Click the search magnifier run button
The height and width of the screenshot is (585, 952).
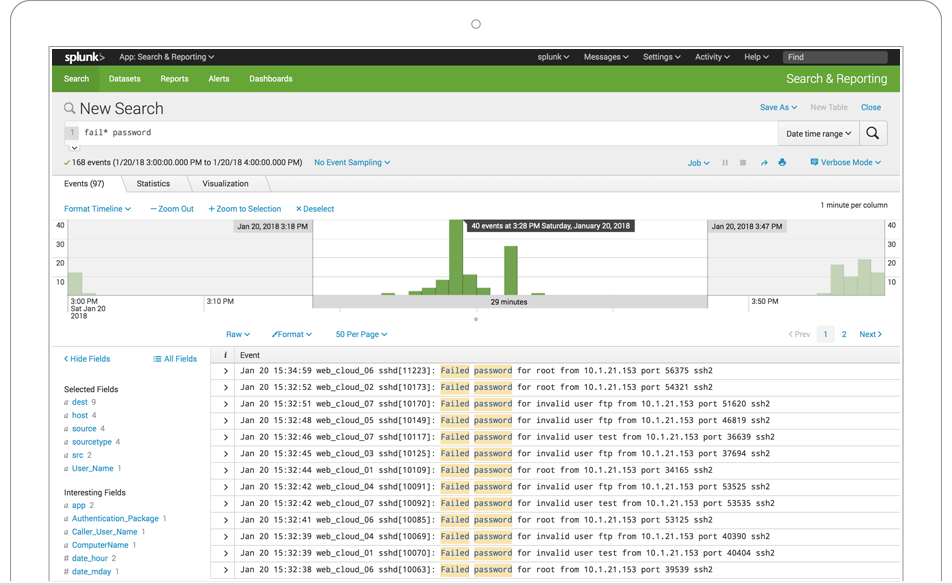[872, 134]
